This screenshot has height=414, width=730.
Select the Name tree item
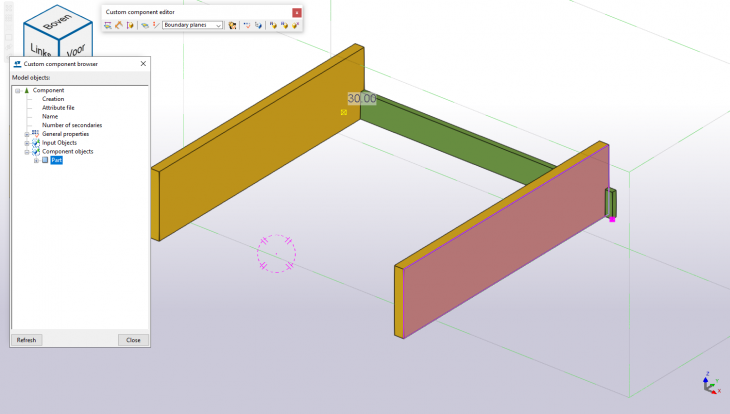click(x=50, y=116)
